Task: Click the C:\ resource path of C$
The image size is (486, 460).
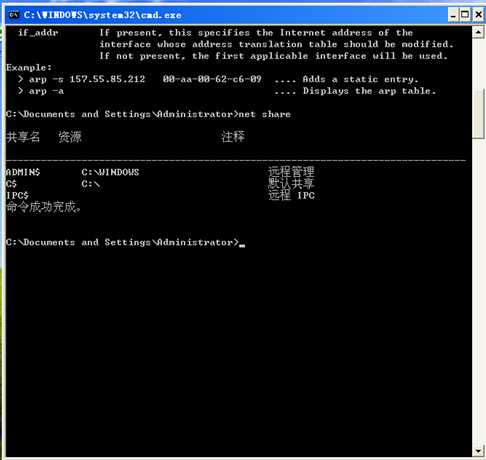Action: coord(91,184)
